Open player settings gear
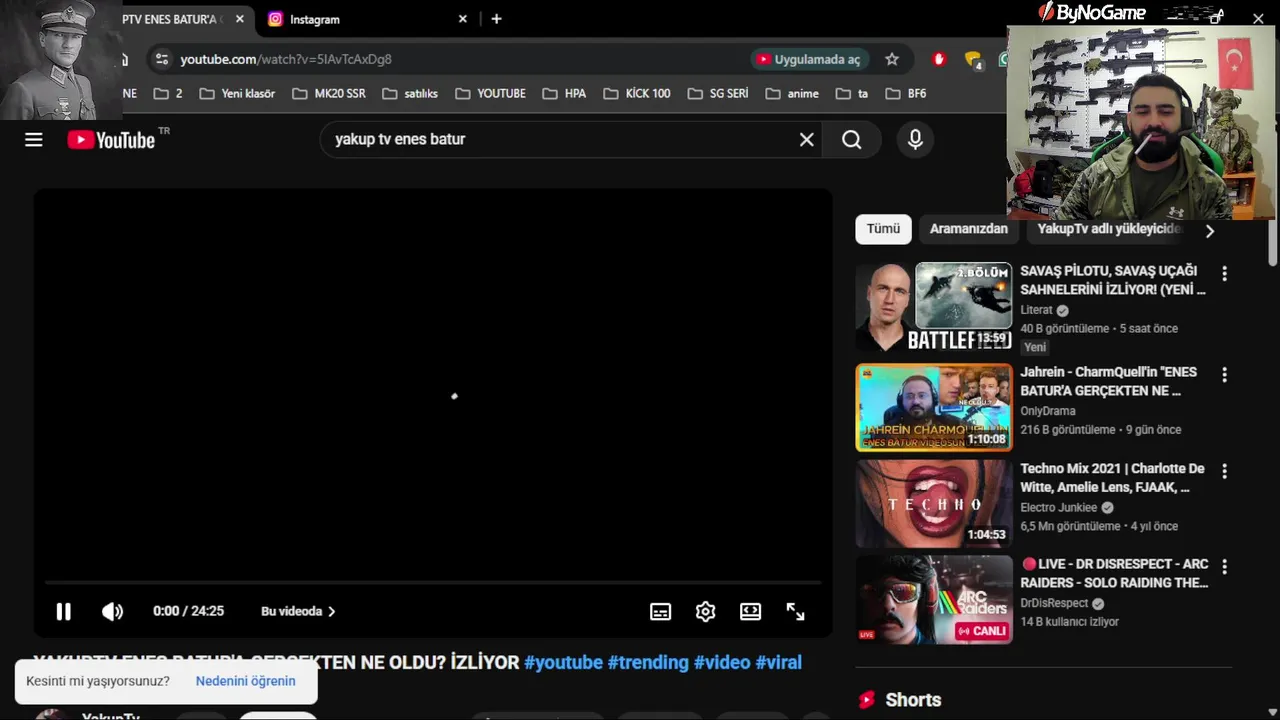 pyautogui.click(x=705, y=611)
